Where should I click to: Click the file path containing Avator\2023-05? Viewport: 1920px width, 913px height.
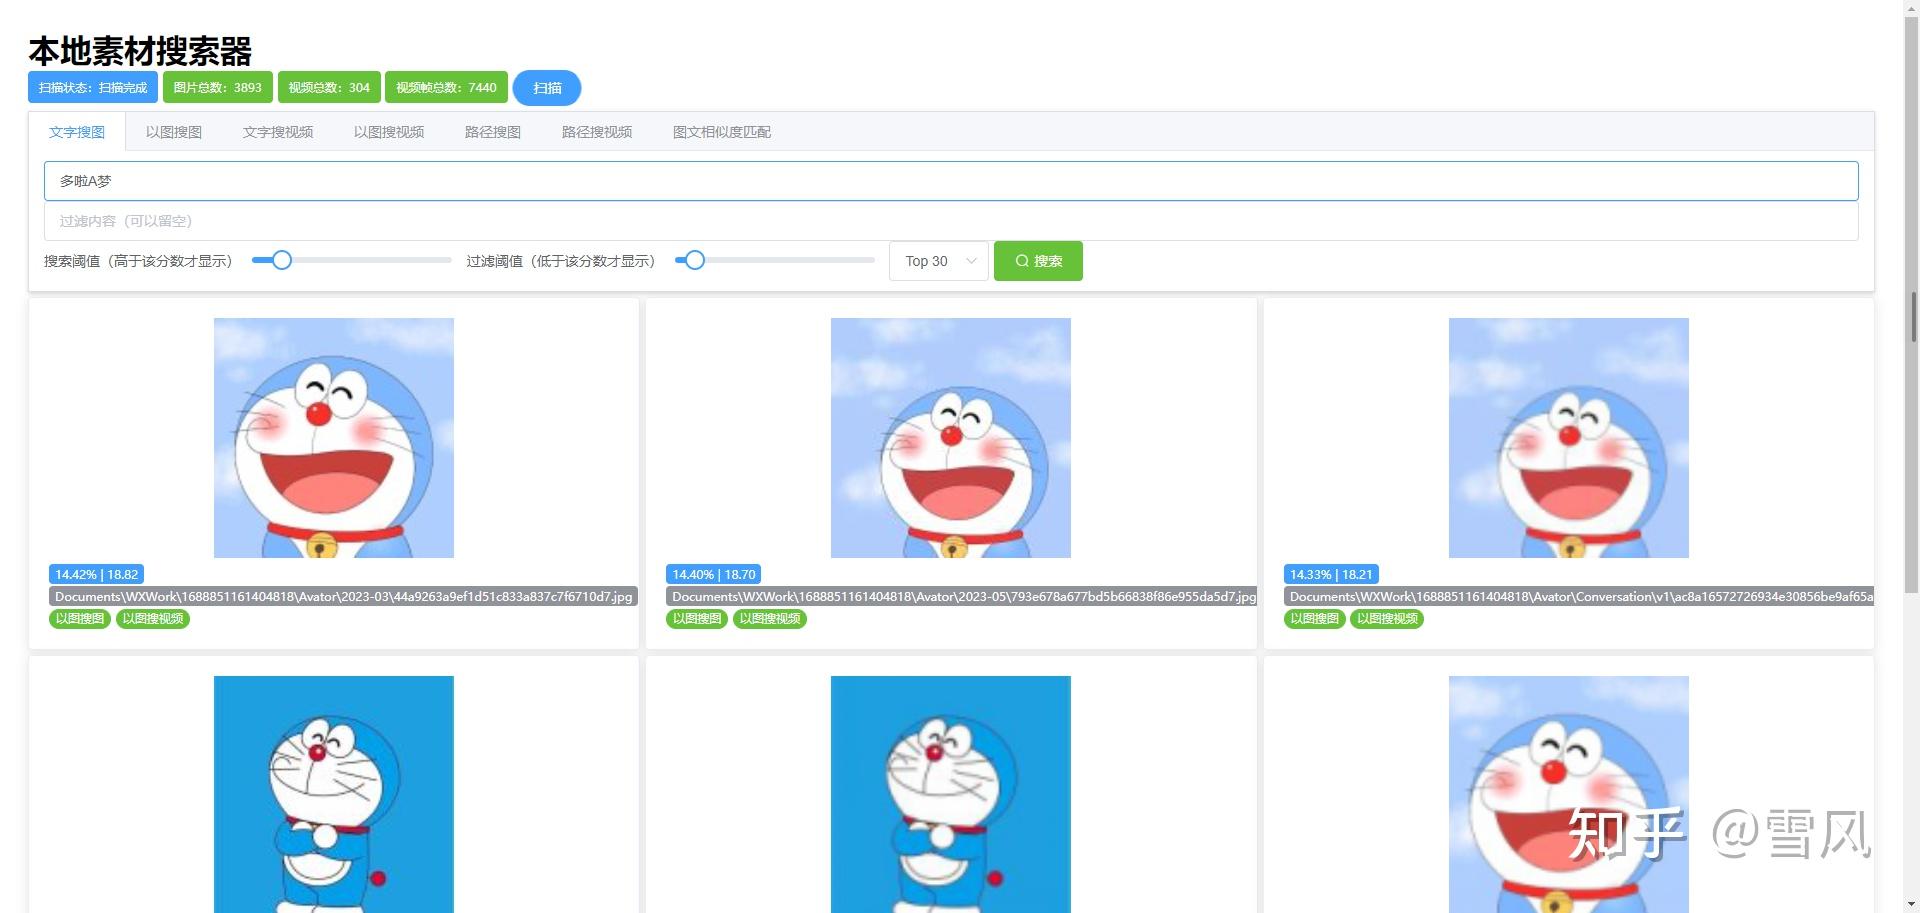[x=961, y=597]
